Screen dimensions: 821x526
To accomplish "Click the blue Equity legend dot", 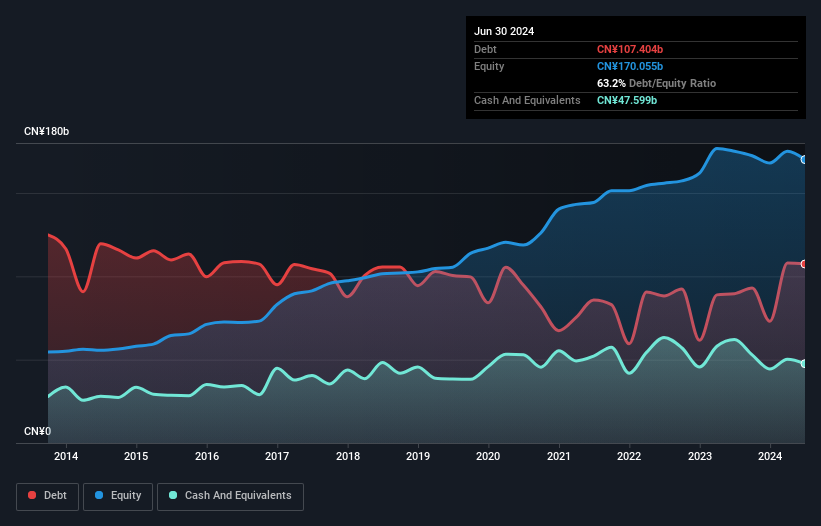I will click(99, 495).
